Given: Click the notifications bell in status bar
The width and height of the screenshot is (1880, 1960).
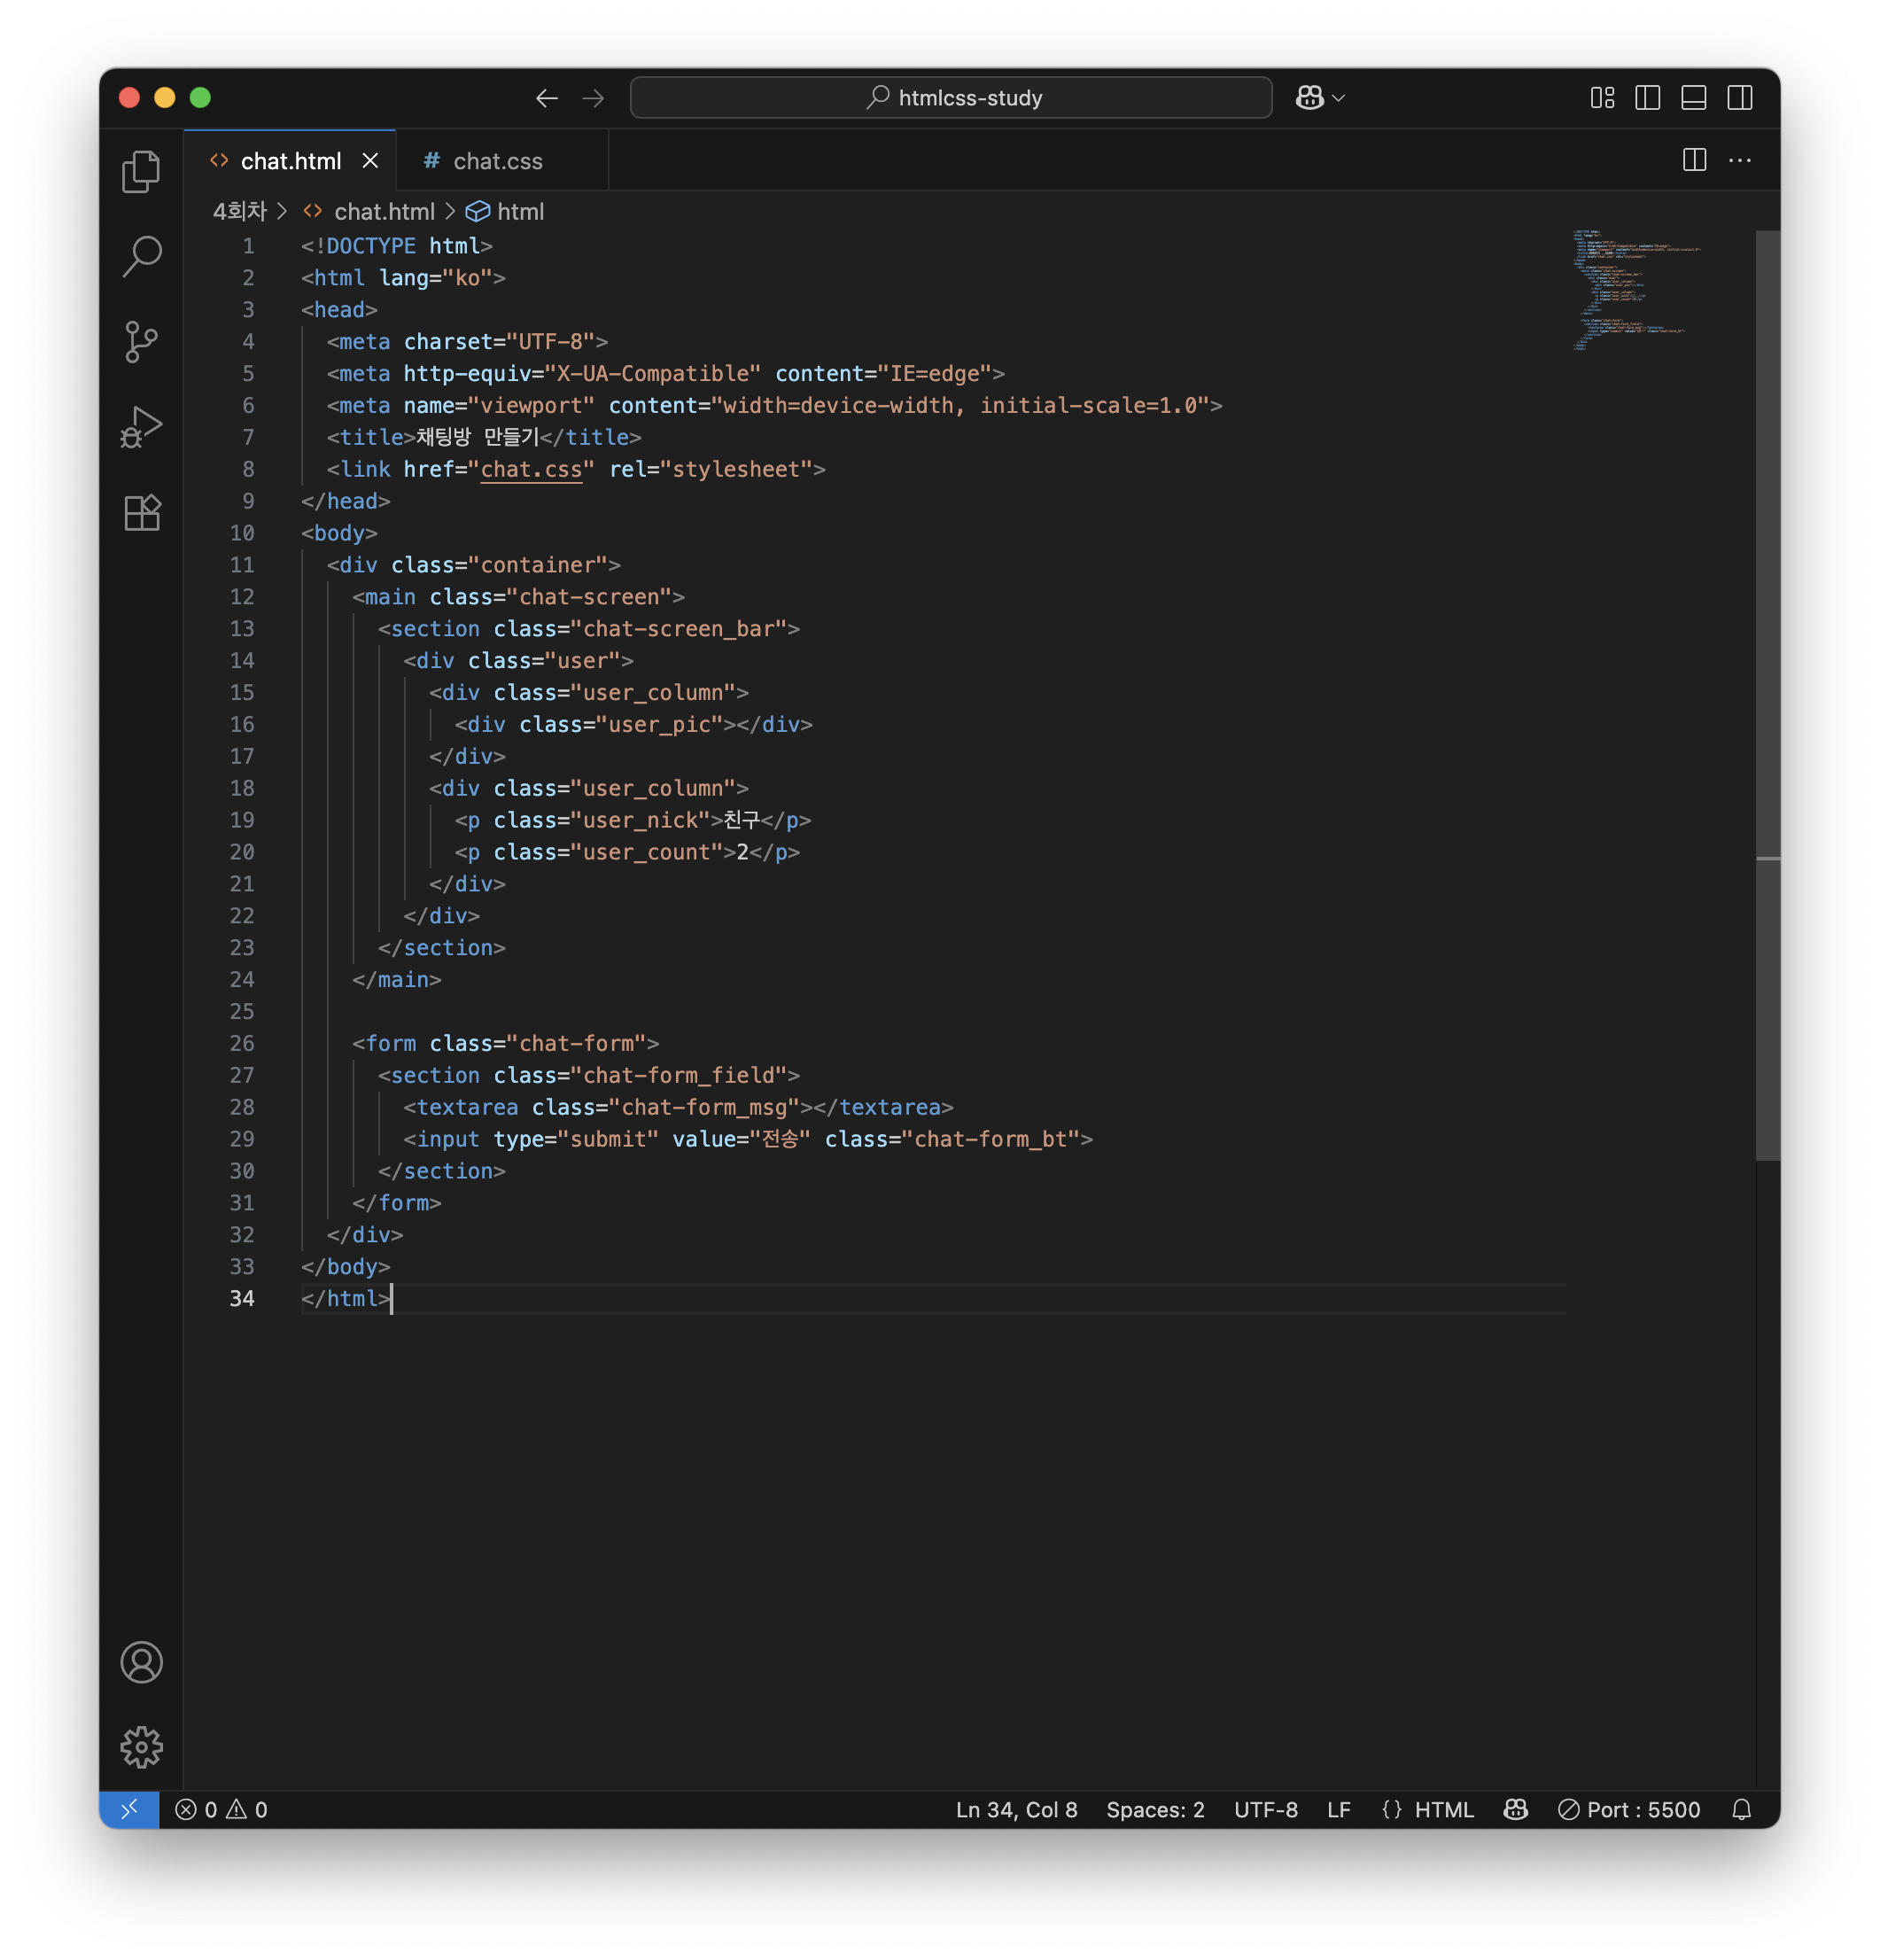Looking at the screenshot, I should (1741, 1810).
